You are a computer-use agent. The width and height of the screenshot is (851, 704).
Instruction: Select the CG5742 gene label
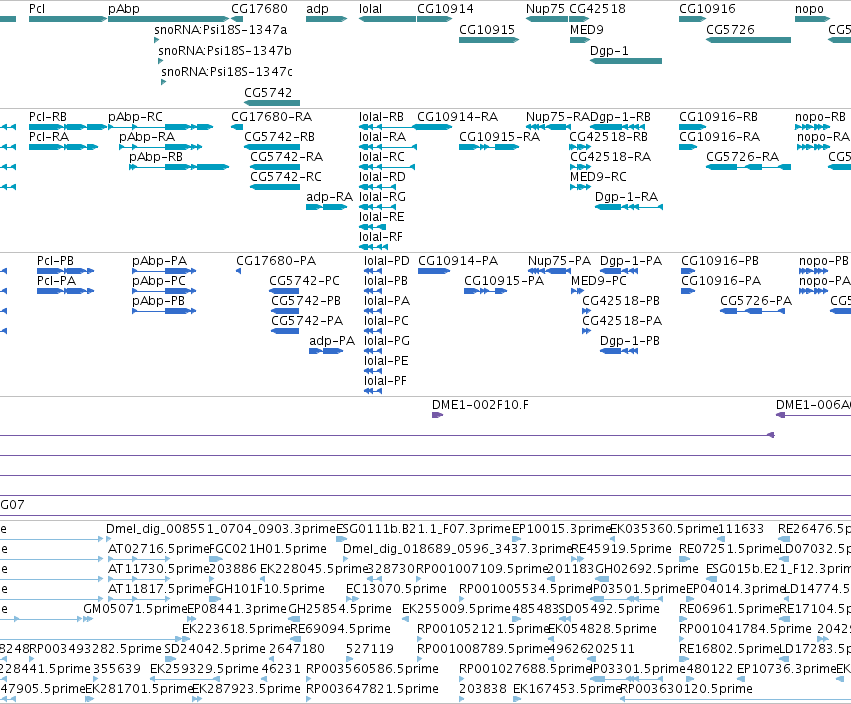[x=268, y=92]
